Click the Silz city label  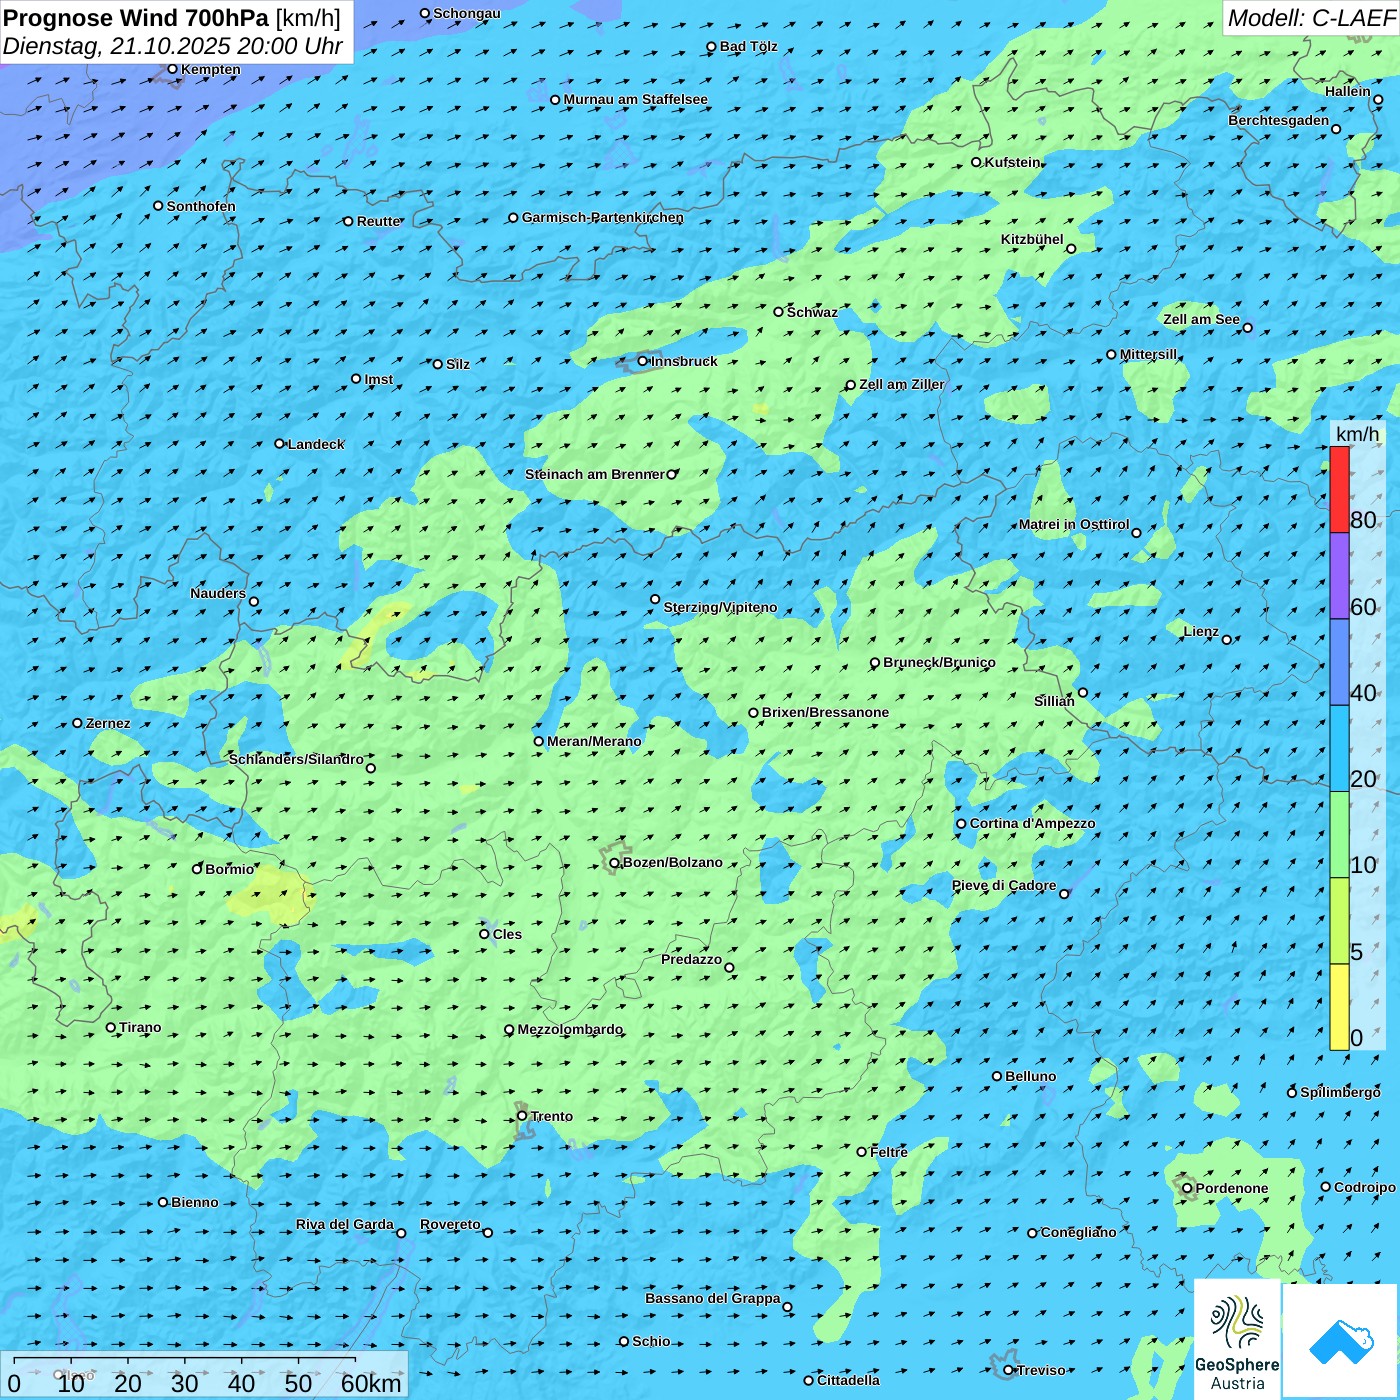[x=458, y=364]
